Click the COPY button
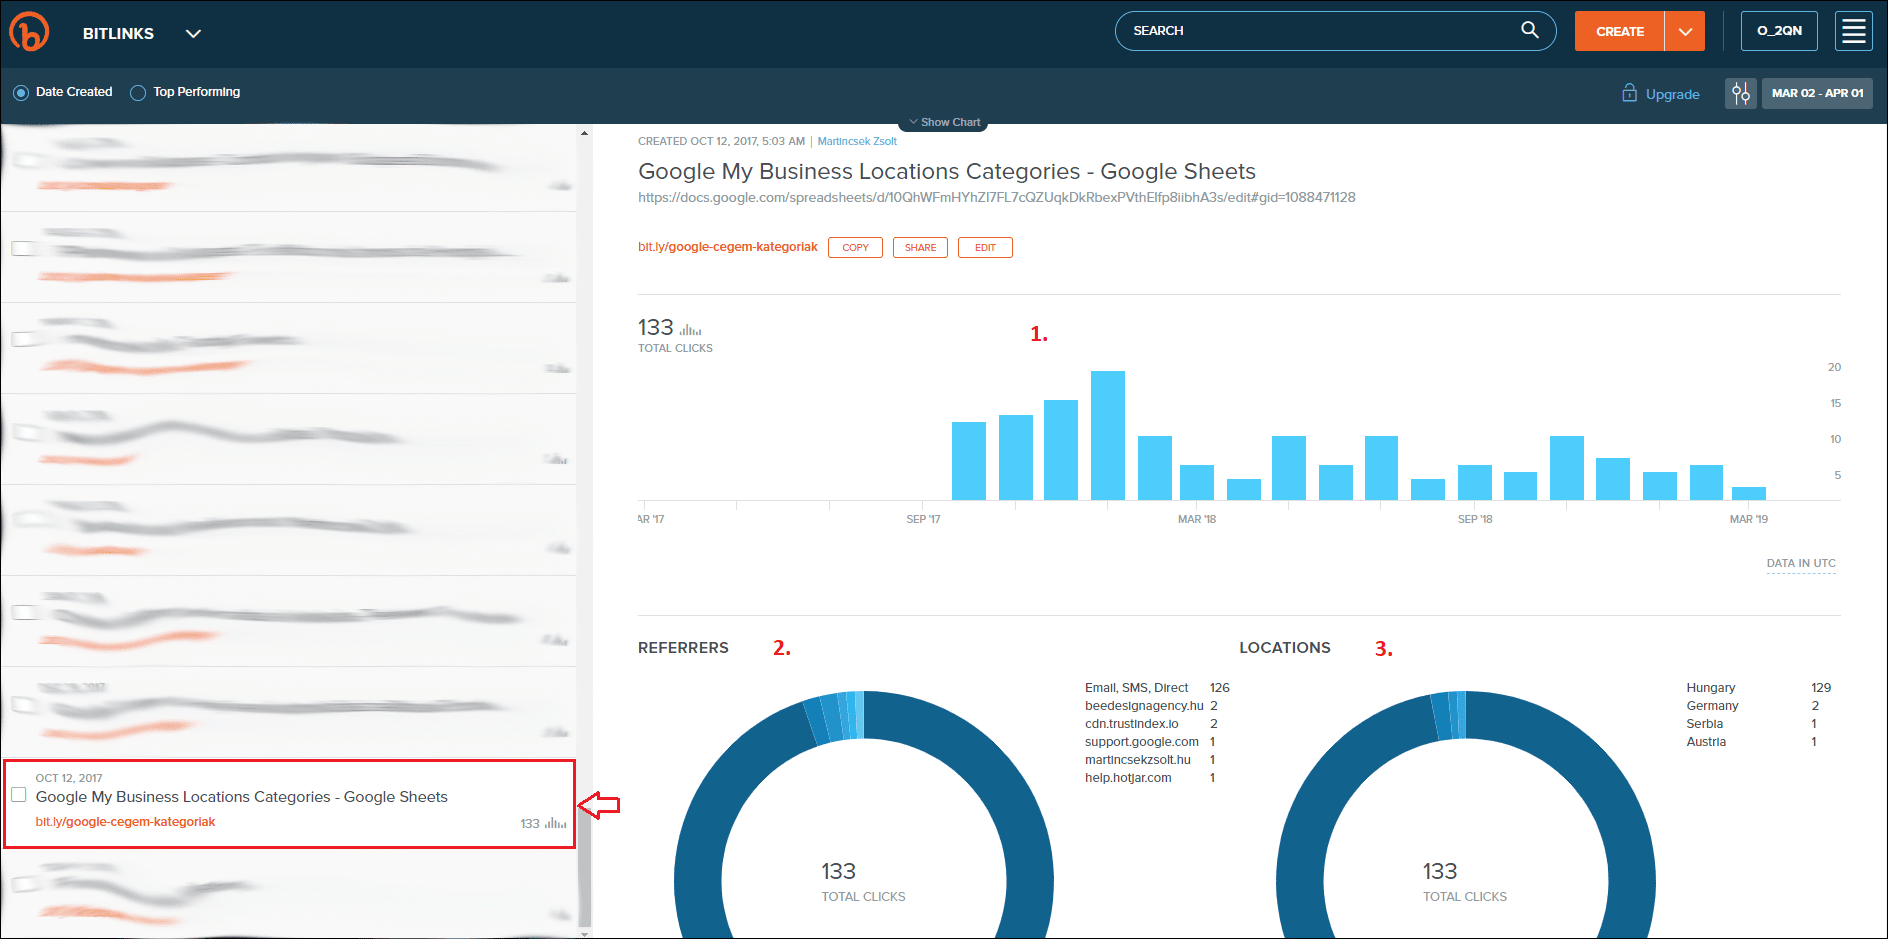Image resolution: width=1888 pixels, height=939 pixels. [855, 248]
